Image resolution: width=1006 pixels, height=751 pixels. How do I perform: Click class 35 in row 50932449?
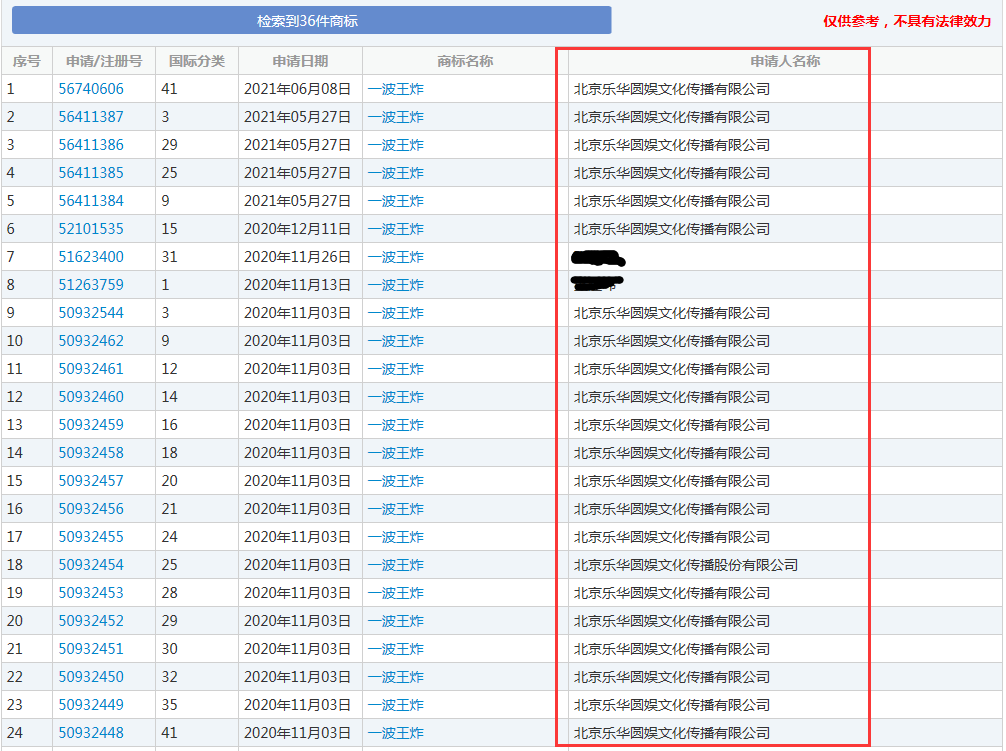[x=169, y=705]
